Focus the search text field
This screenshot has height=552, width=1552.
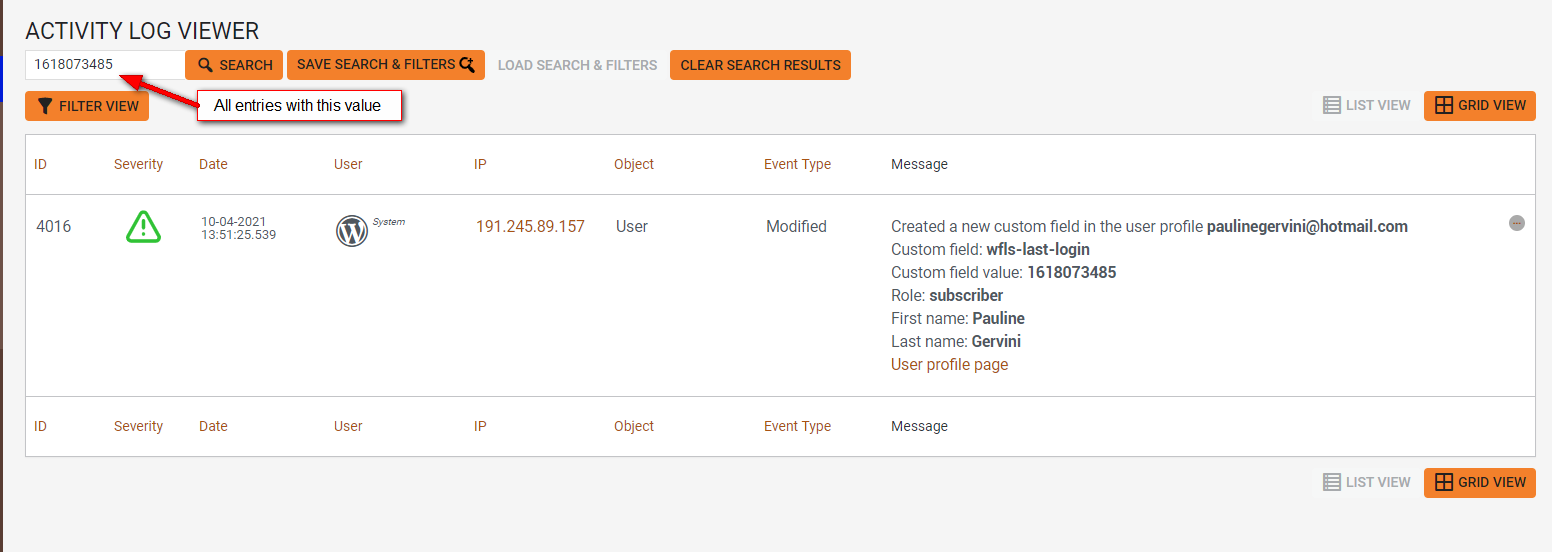tap(104, 65)
